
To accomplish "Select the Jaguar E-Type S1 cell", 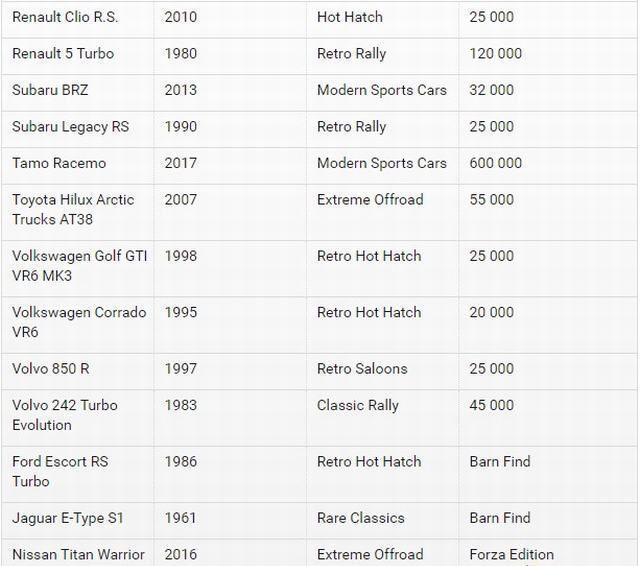I will pos(67,518).
